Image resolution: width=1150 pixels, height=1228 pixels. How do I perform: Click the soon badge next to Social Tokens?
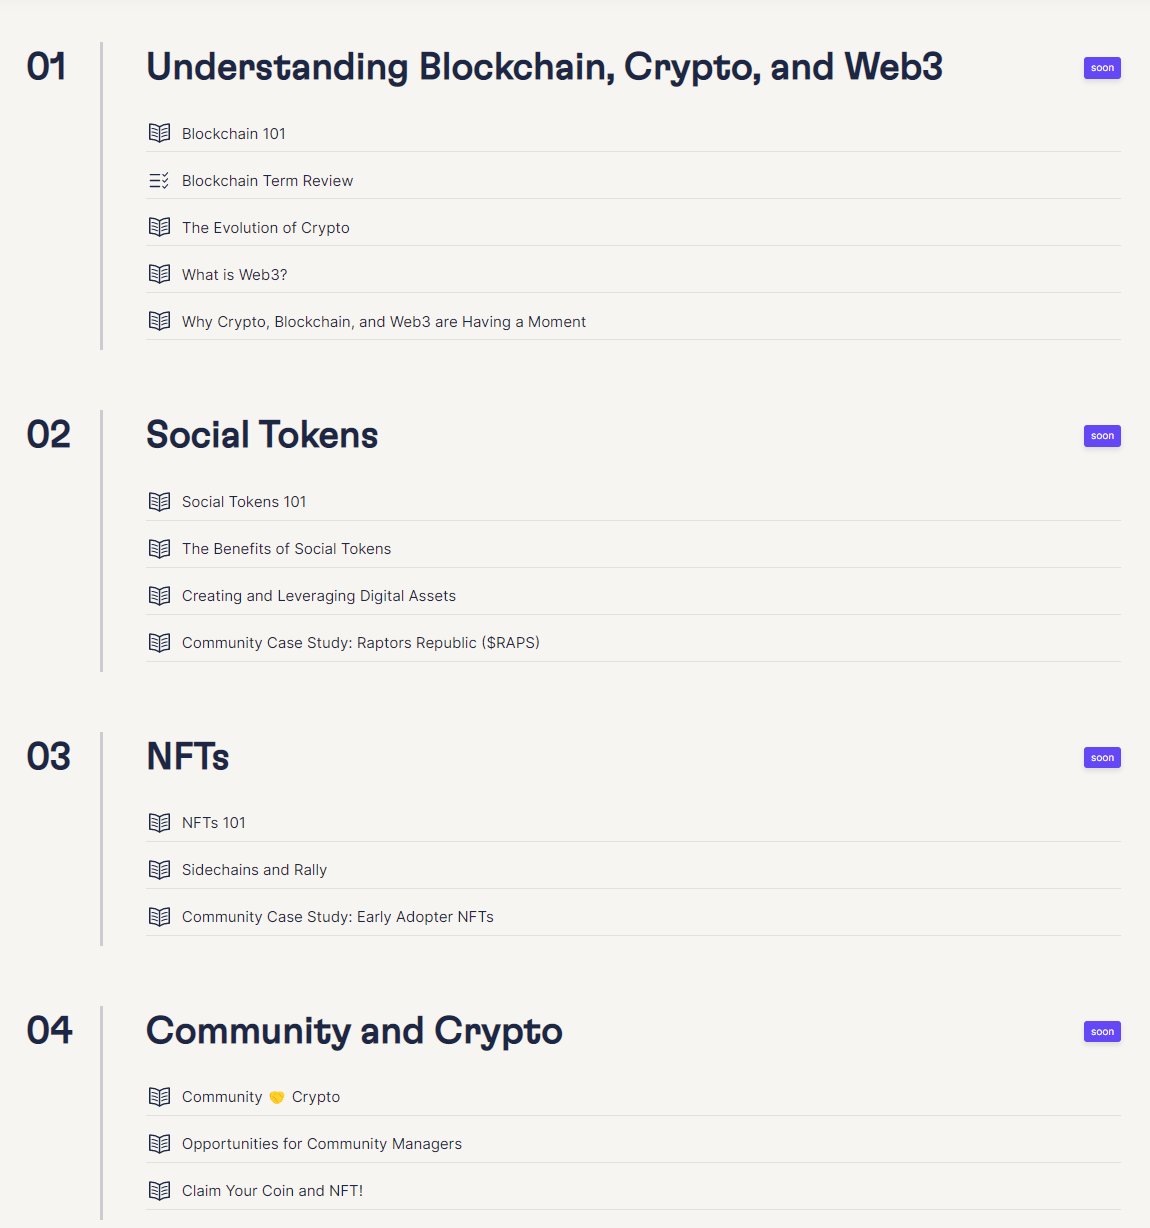[1102, 436]
